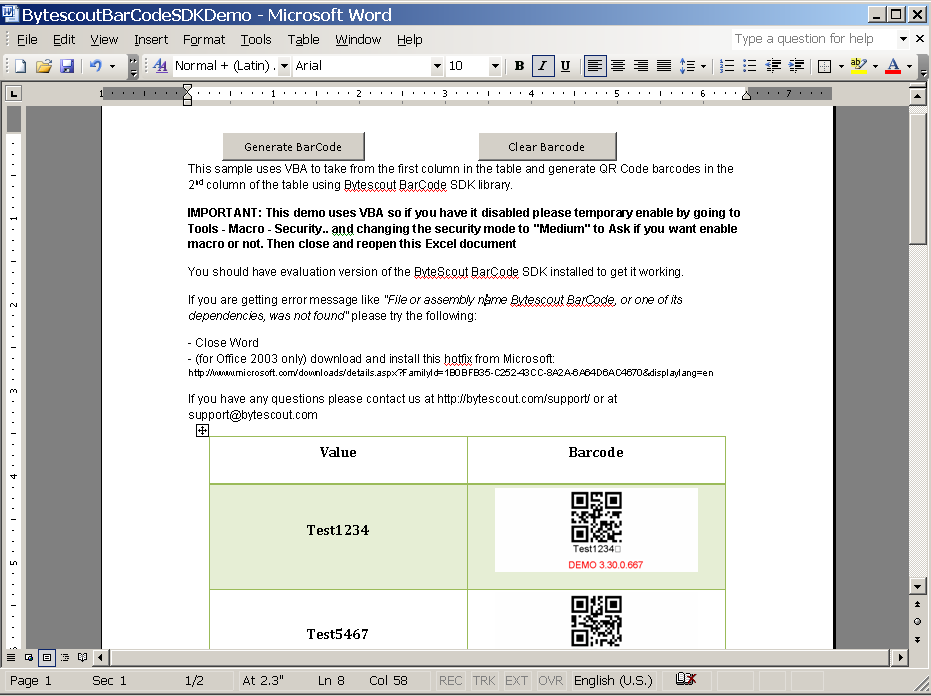The height and width of the screenshot is (696, 931).
Task: Toggle bold formatting
Action: tap(519, 66)
